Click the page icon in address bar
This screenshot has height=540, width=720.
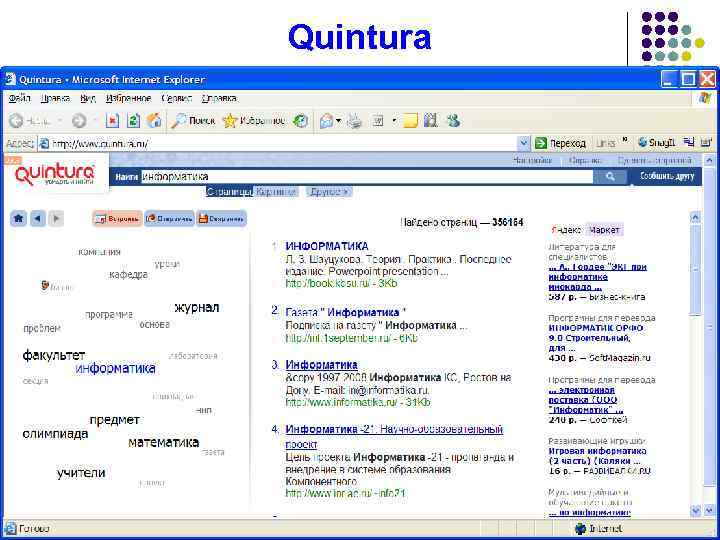(44, 144)
